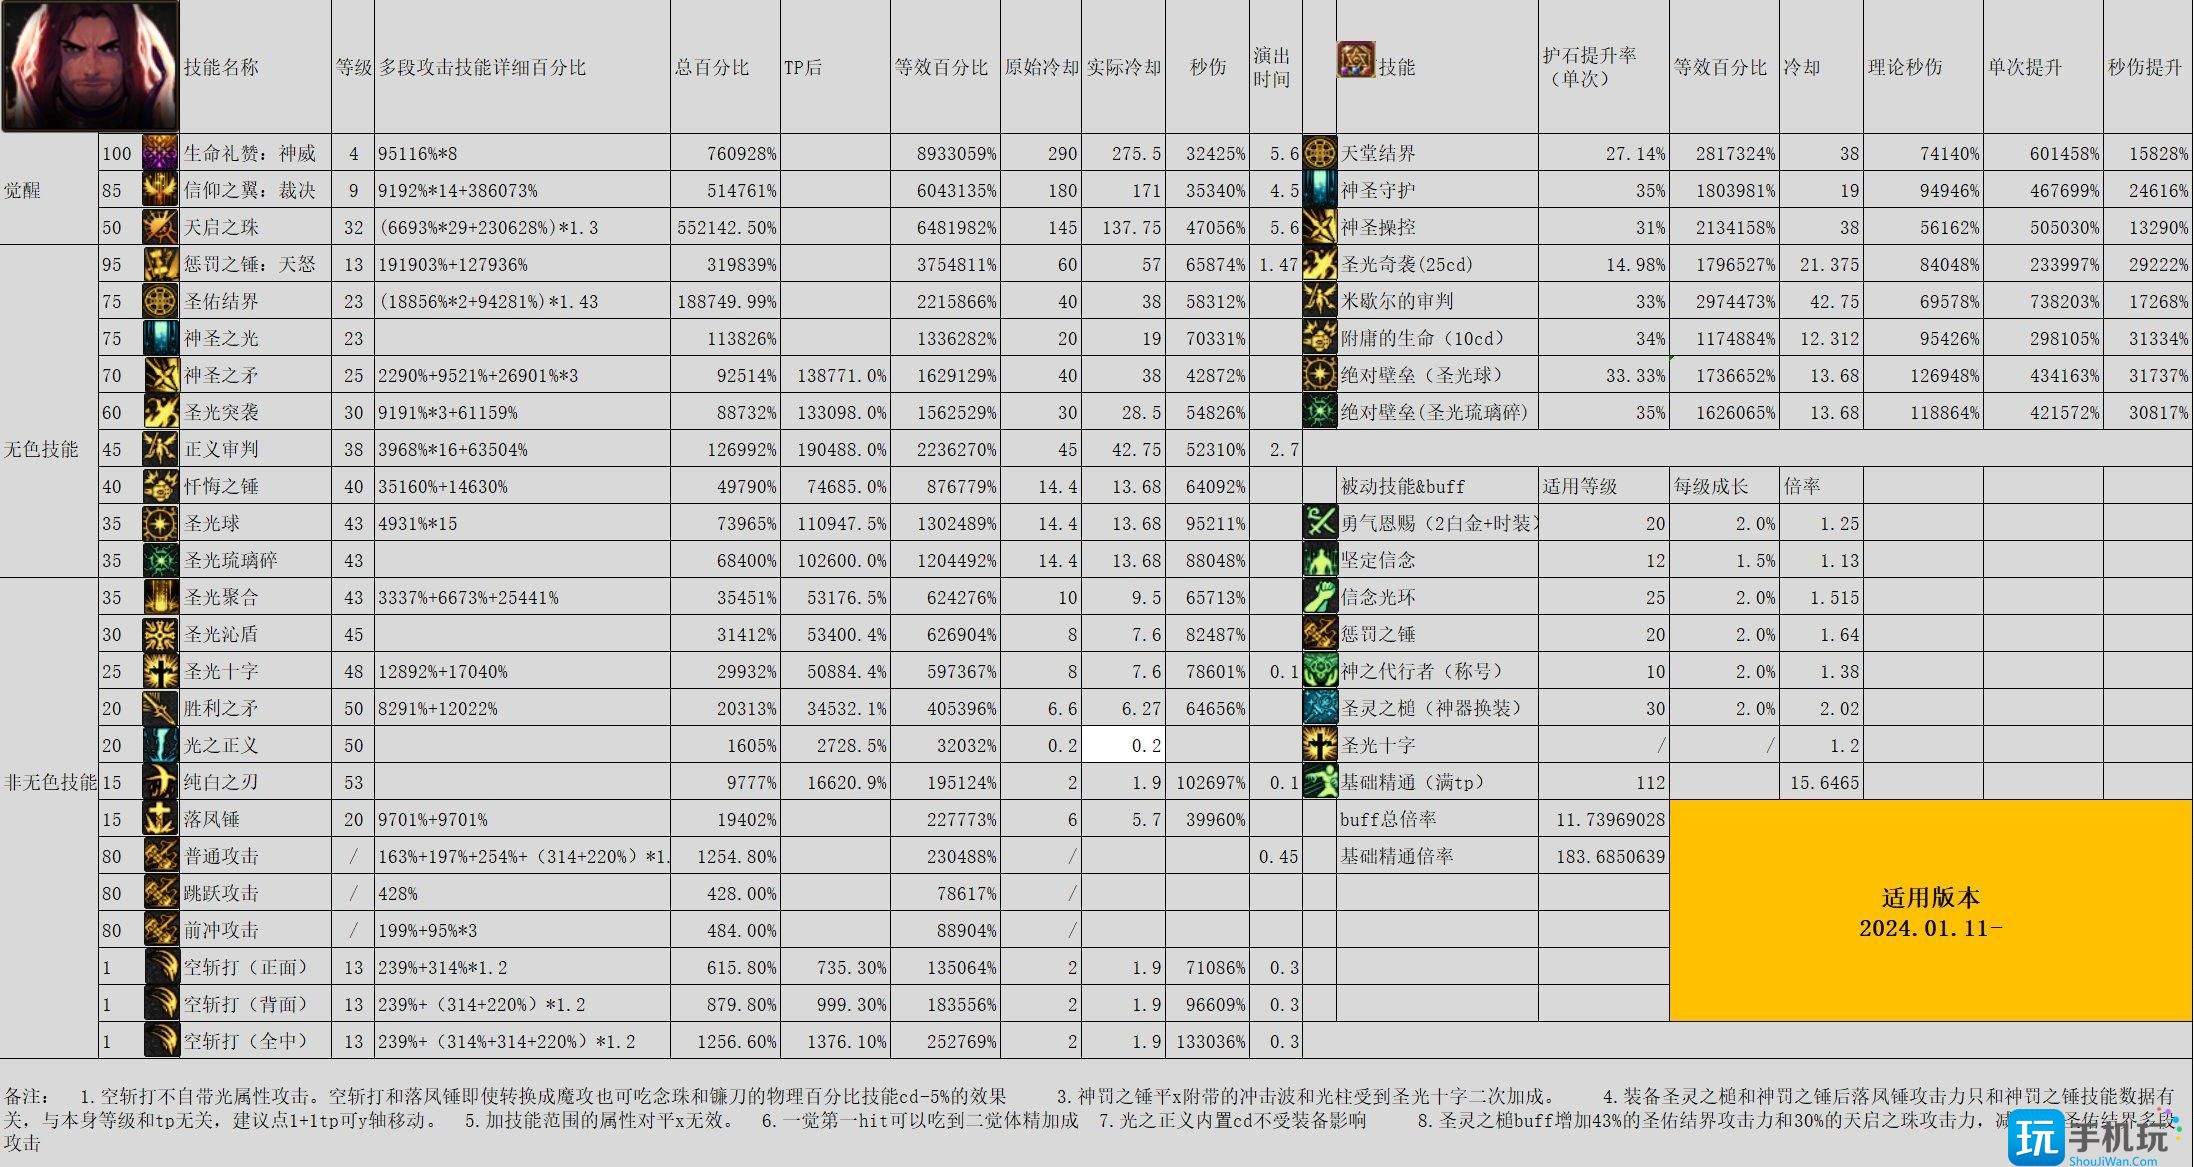Image resolution: width=2194 pixels, height=1167 pixels.
Task: Click the 被动技能&buff section header
Action: click(1403, 486)
